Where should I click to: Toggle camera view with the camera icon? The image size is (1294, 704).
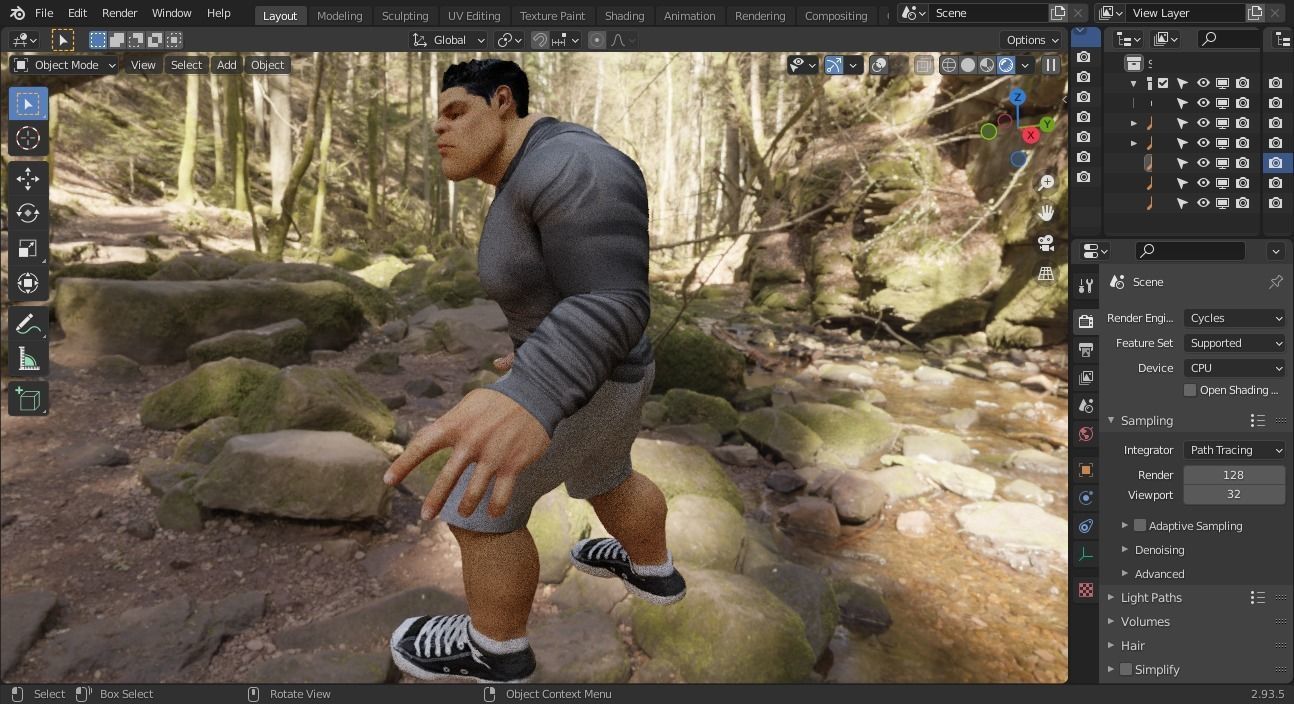[x=1046, y=243]
